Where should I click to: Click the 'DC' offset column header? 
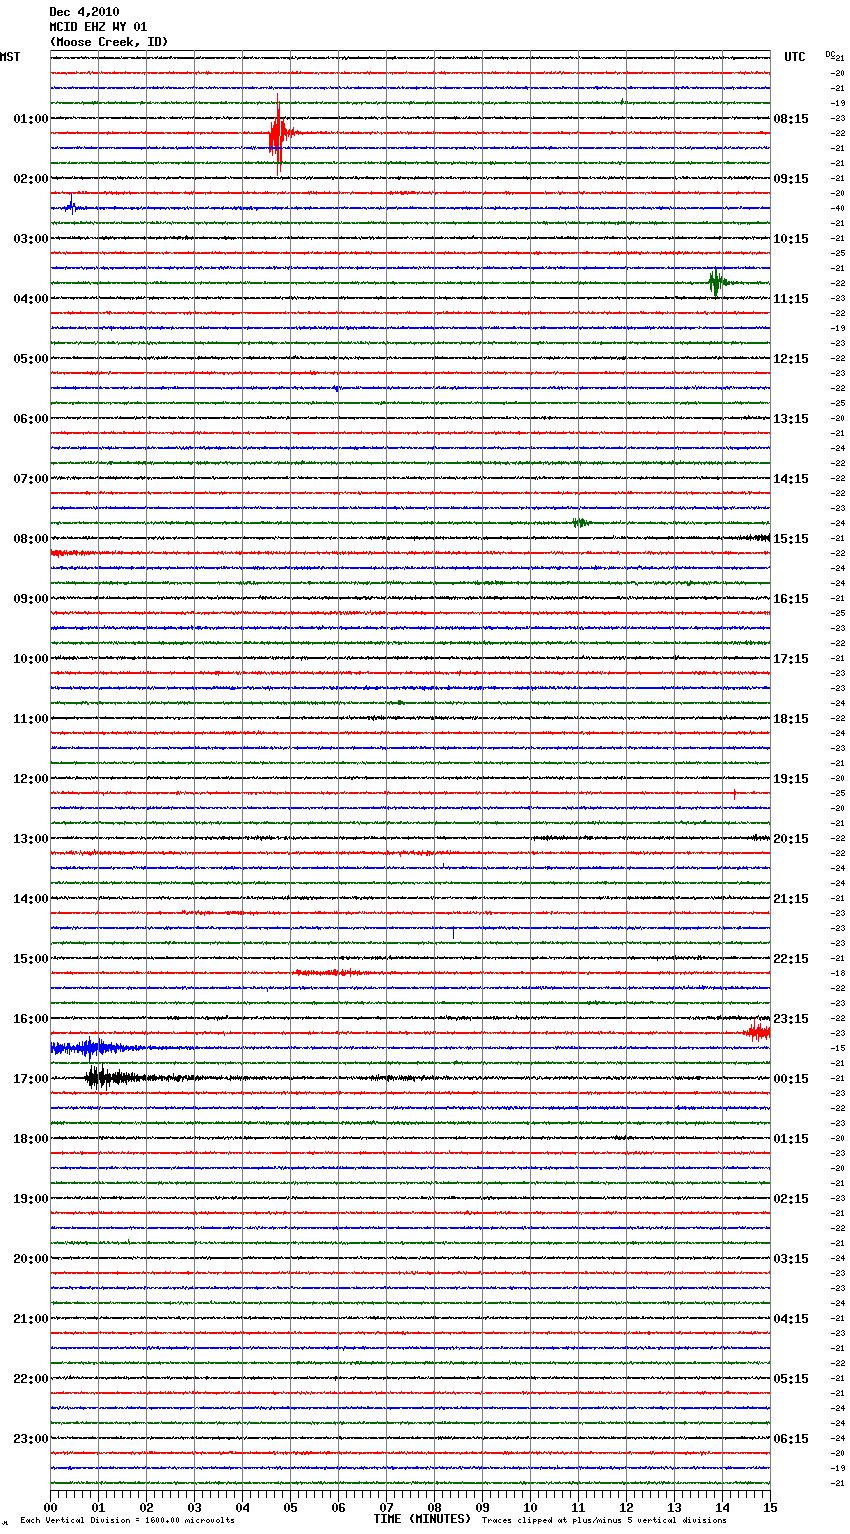(830, 54)
